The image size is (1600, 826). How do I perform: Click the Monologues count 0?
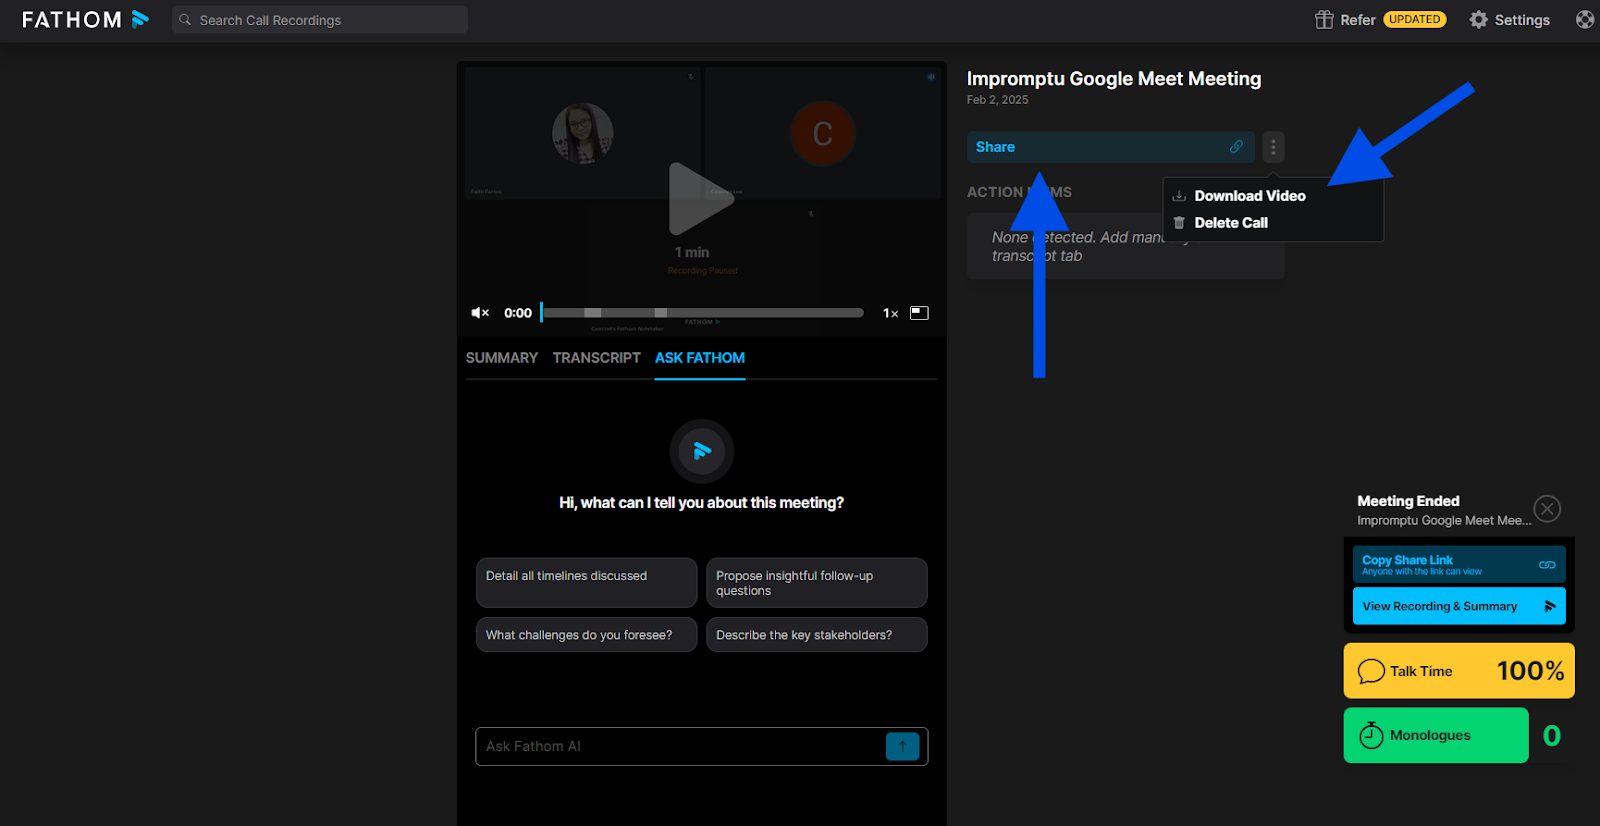(1552, 736)
